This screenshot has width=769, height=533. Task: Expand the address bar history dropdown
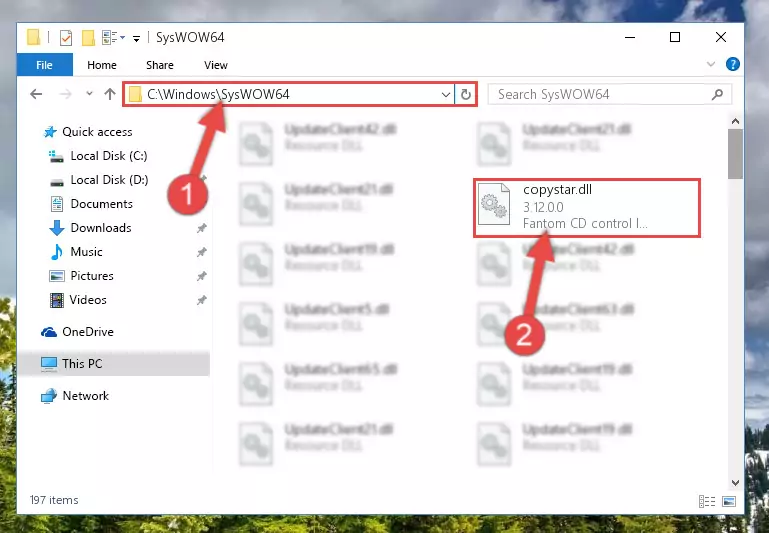[x=445, y=94]
